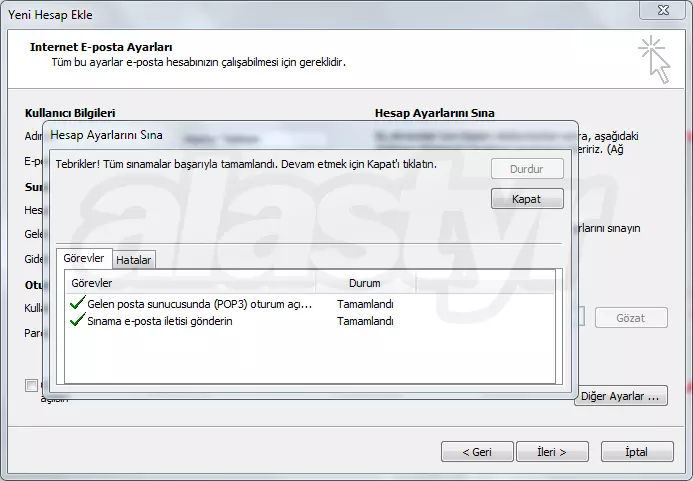This screenshot has height=481, width=693.
Task: Click the Görevler column header
Action: click(x=190, y=283)
